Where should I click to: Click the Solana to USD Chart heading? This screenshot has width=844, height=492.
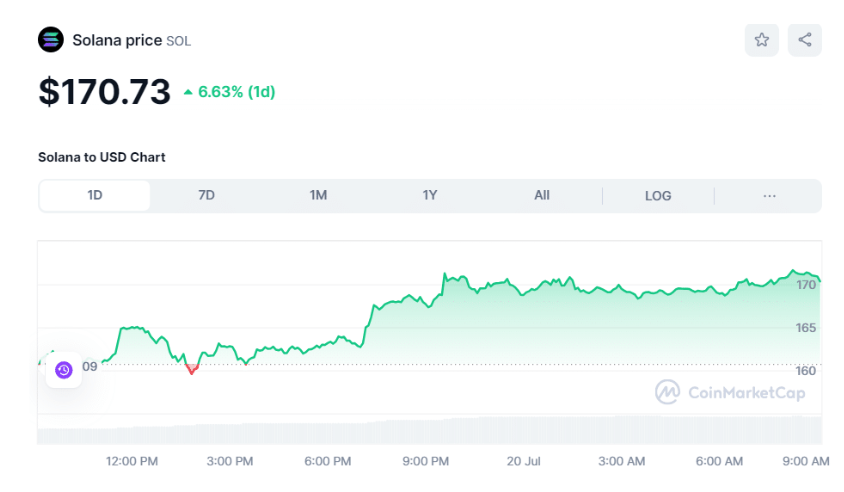pos(102,157)
